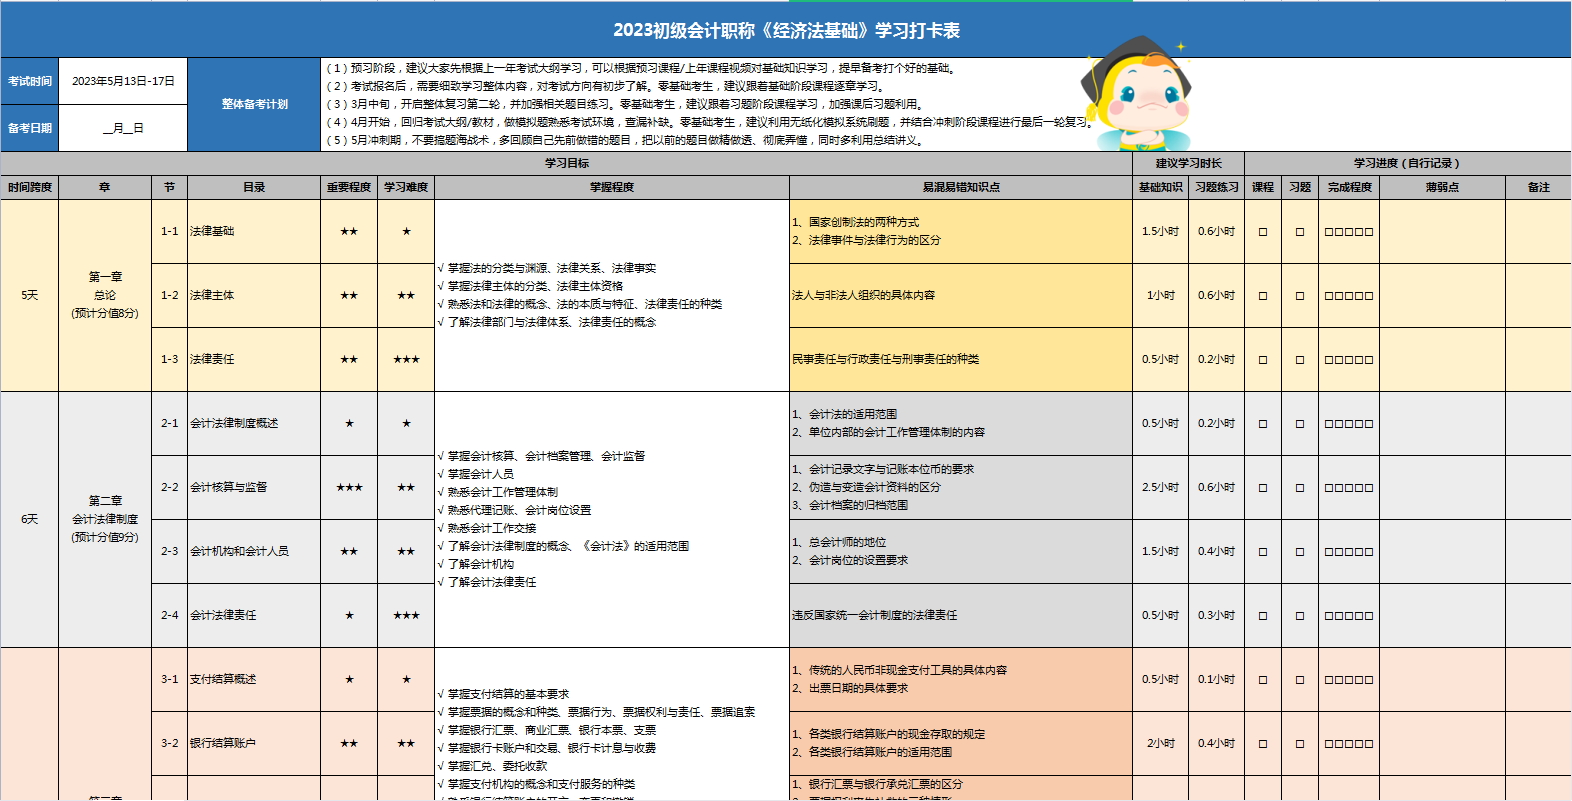The image size is (1572, 801).
Task: Select the 第二章 会计法律制度 chapter cell
Action: click(x=105, y=519)
